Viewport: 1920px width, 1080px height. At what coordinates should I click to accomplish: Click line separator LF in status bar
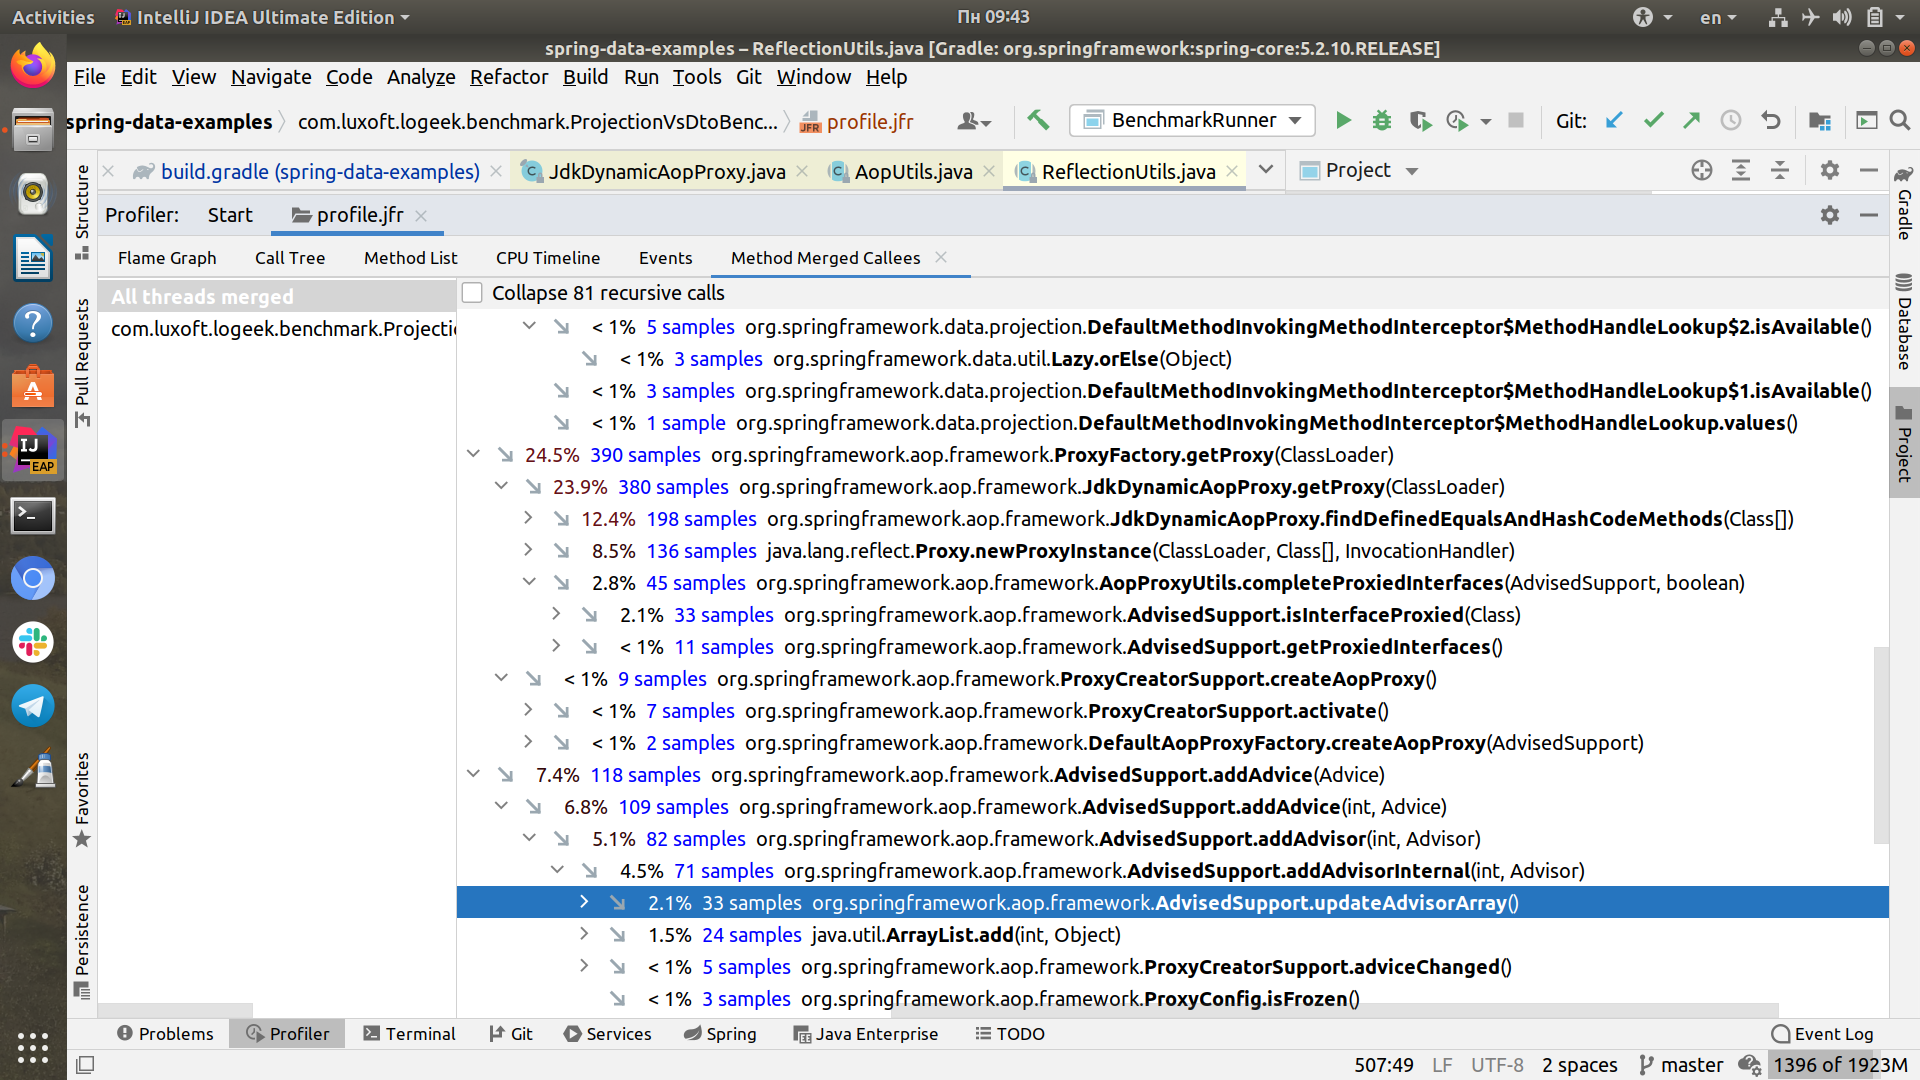pyautogui.click(x=1442, y=1065)
